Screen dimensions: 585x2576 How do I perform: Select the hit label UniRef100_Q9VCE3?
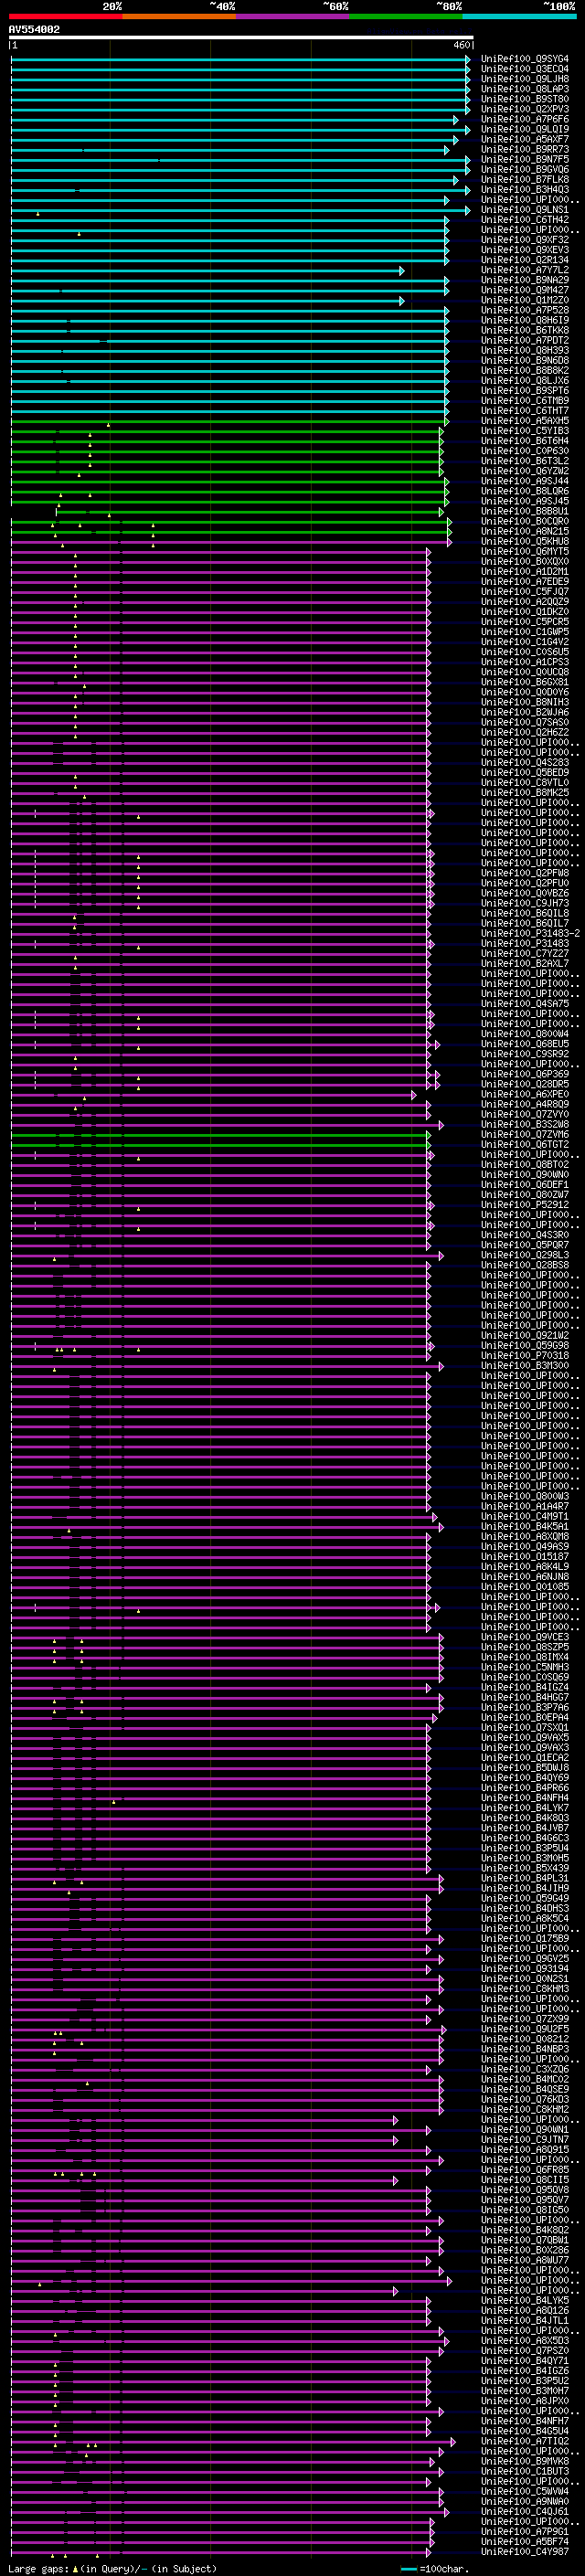pyautogui.click(x=525, y=1638)
